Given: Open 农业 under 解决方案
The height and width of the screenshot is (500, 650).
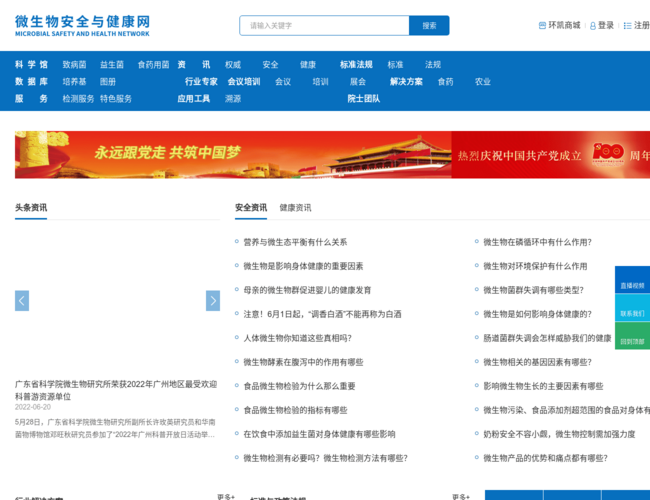Looking at the screenshot, I should (x=483, y=82).
